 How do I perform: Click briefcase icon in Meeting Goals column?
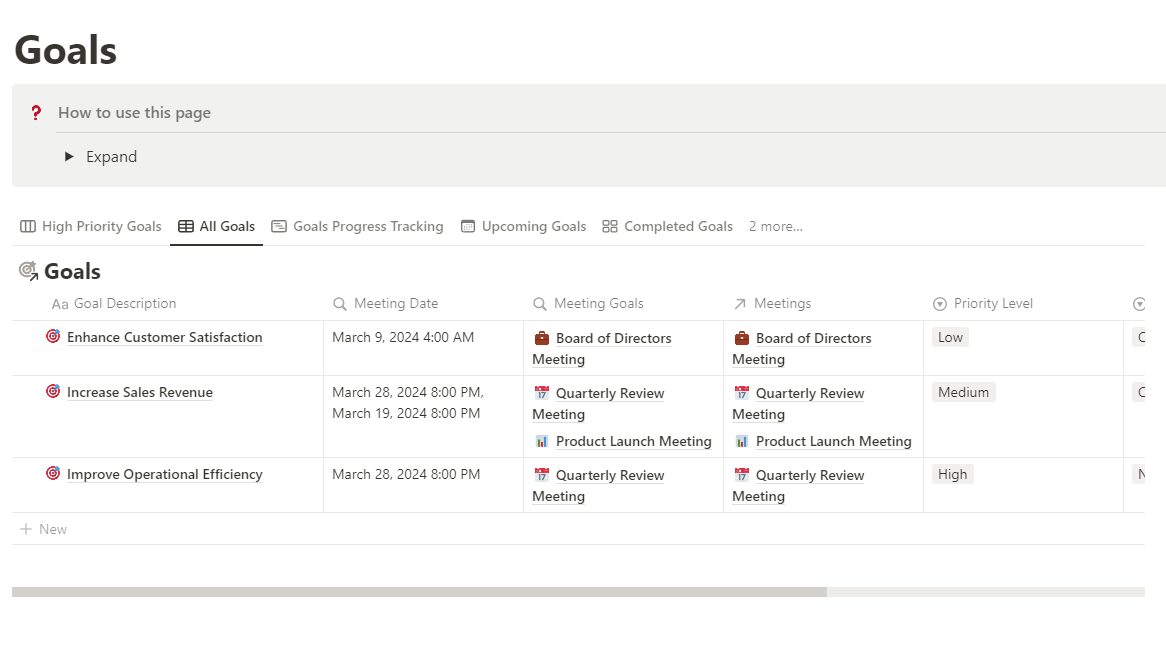(542, 338)
